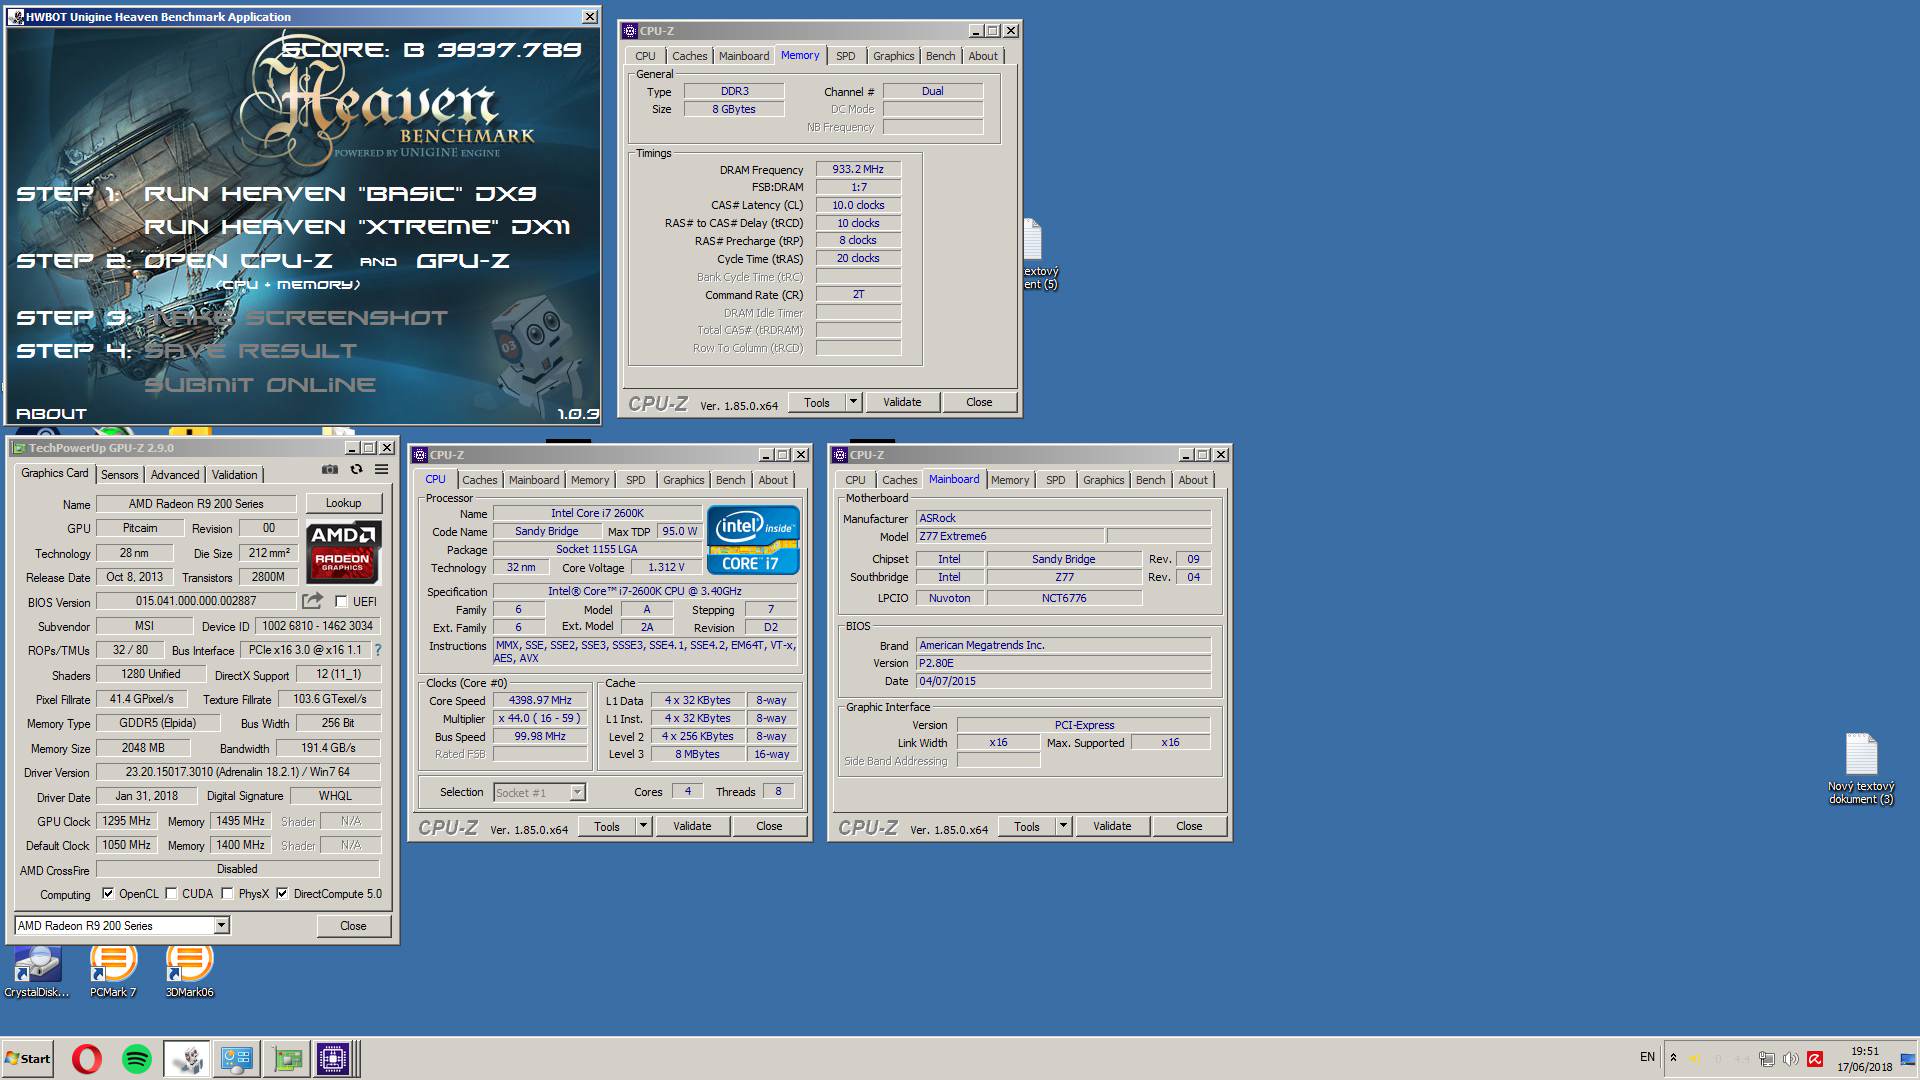Select the Heaven Benchmark robot taskbar button
Screen dimensions: 1920x1080
187,1059
